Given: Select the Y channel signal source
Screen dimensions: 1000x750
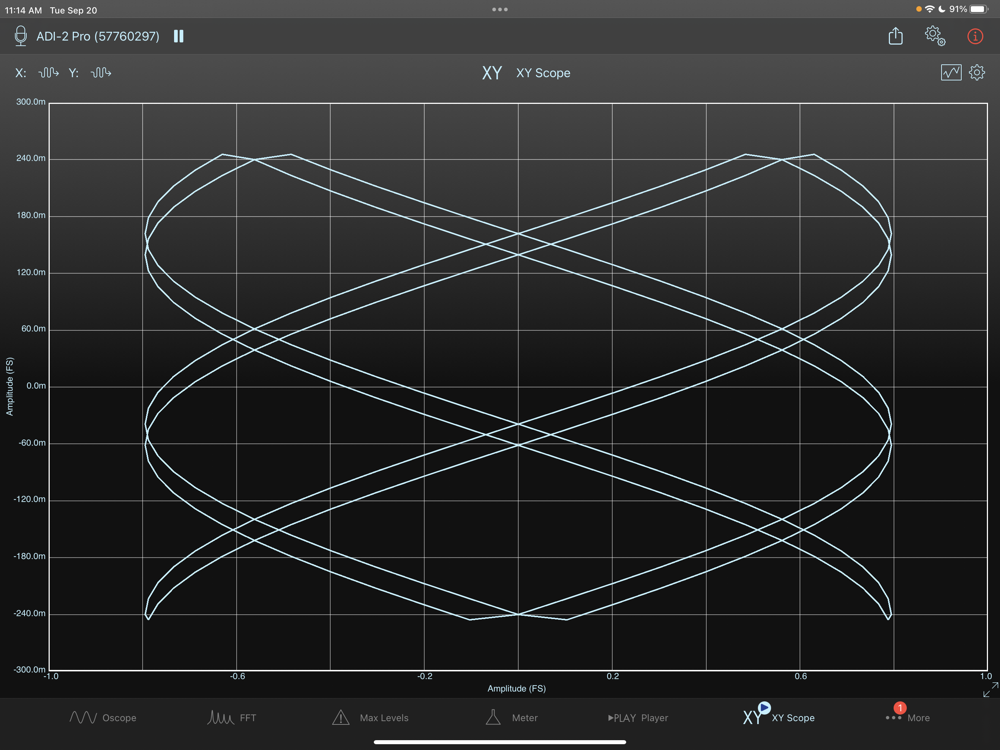Looking at the screenshot, I should (101, 73).
